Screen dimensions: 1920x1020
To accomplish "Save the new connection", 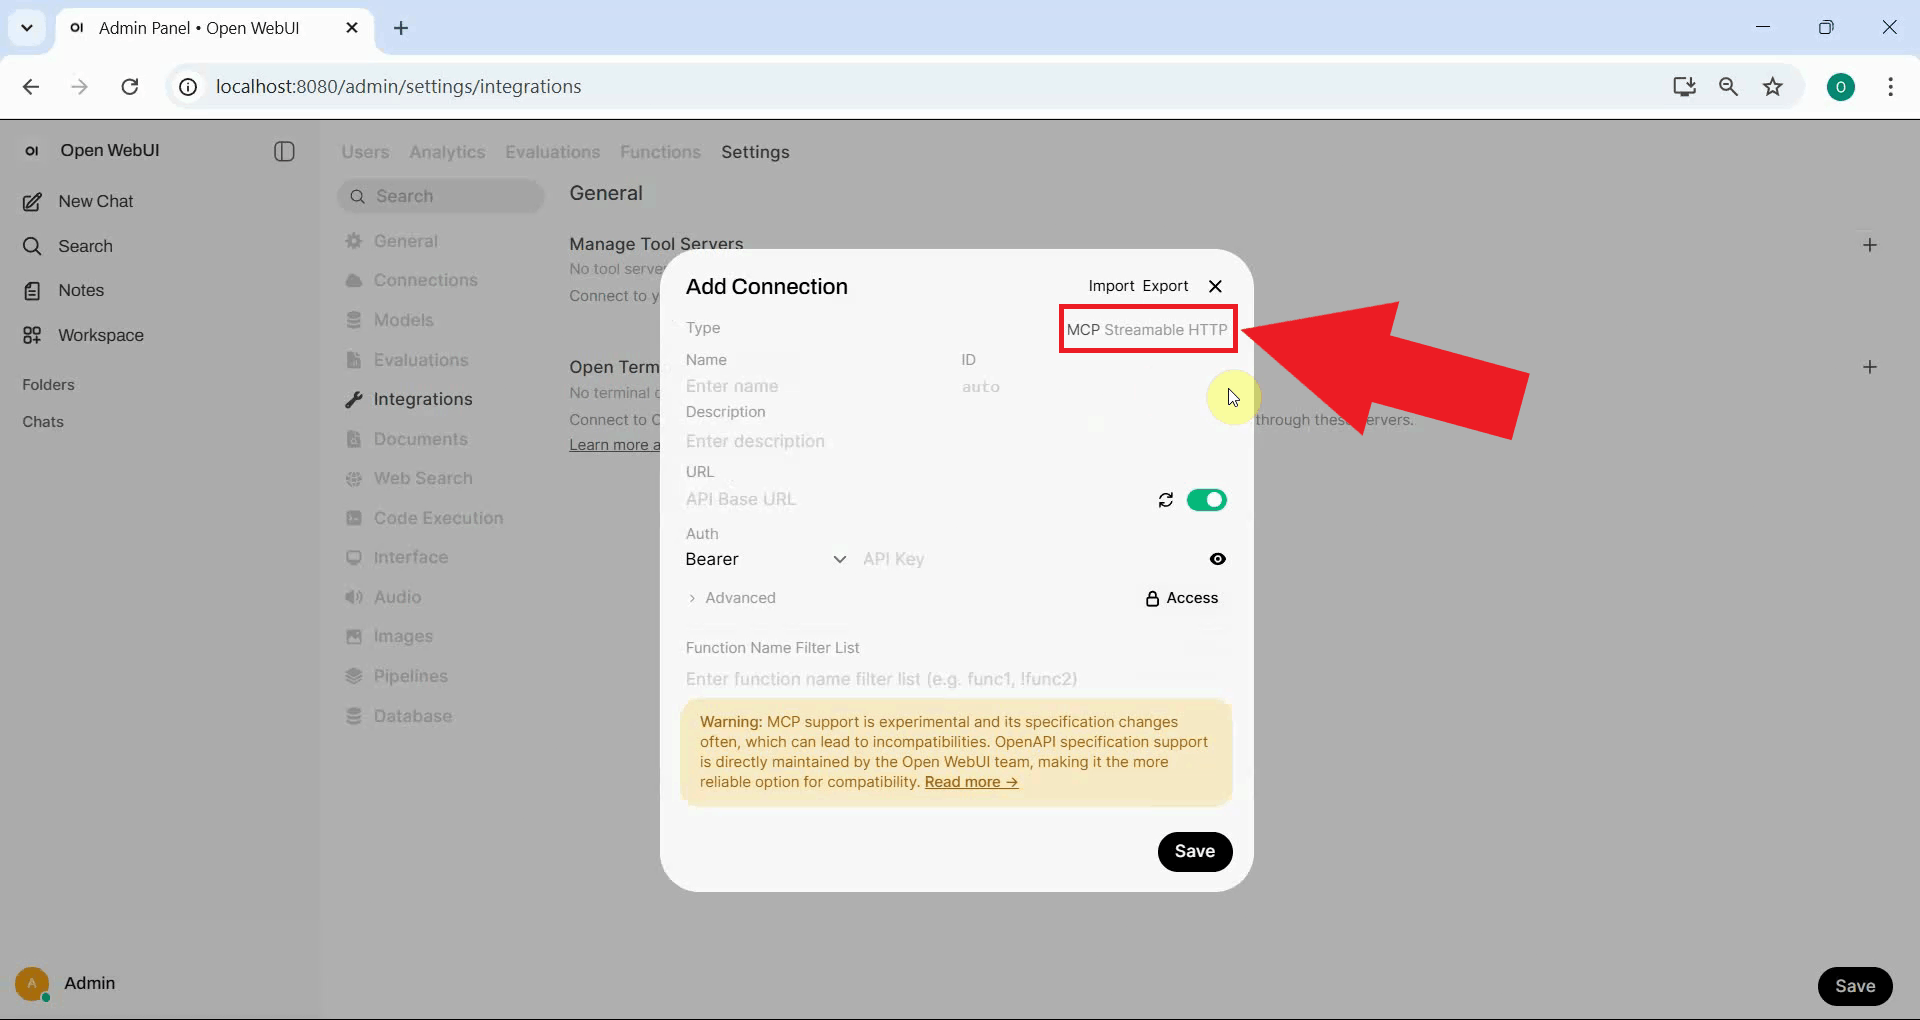I will pos(1195,852).
